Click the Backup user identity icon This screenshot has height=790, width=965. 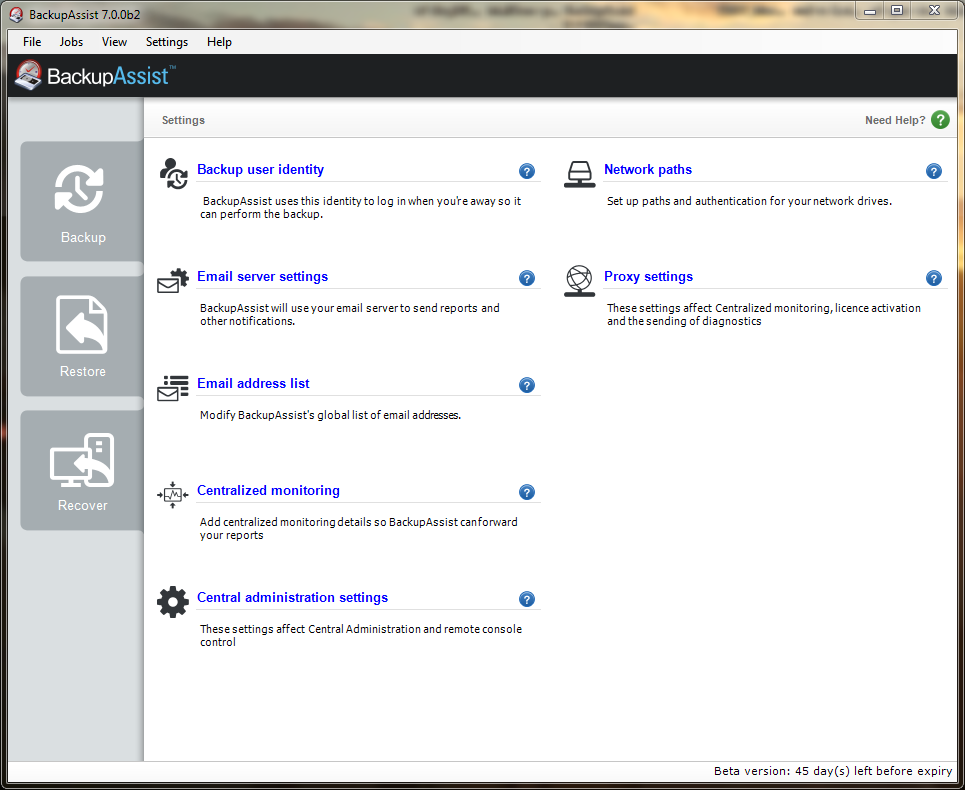174,174
